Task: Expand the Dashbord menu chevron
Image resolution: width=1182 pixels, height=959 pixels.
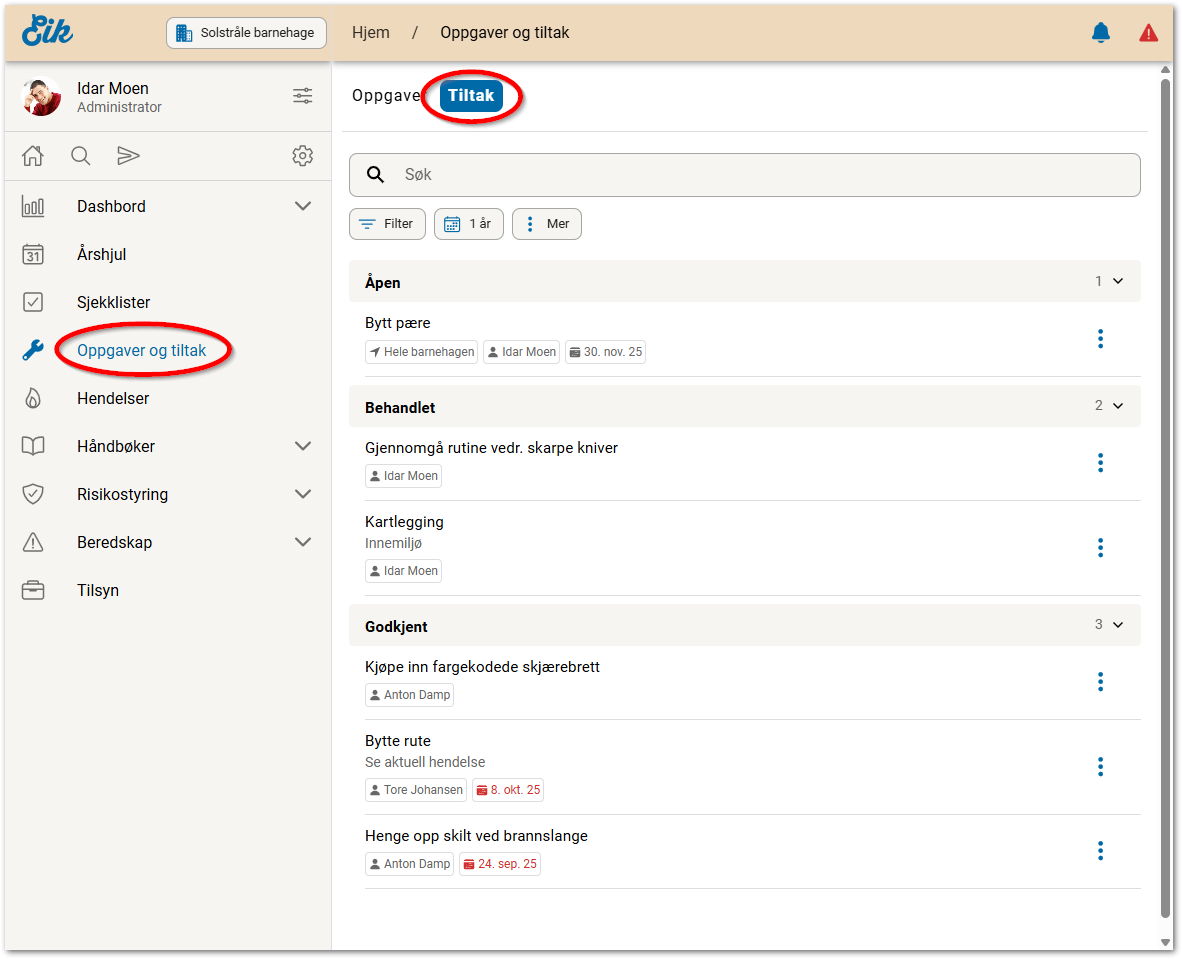Action: pos(303,206)
